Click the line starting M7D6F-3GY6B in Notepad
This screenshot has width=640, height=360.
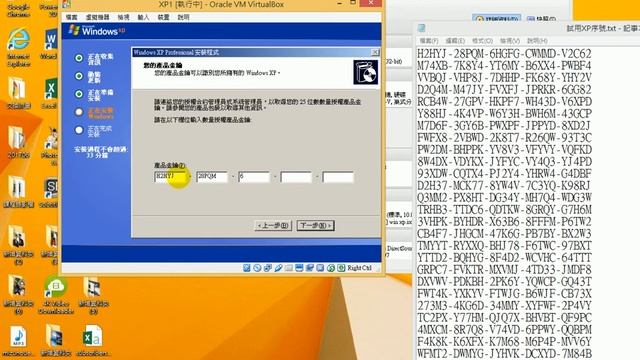(504, 125)
